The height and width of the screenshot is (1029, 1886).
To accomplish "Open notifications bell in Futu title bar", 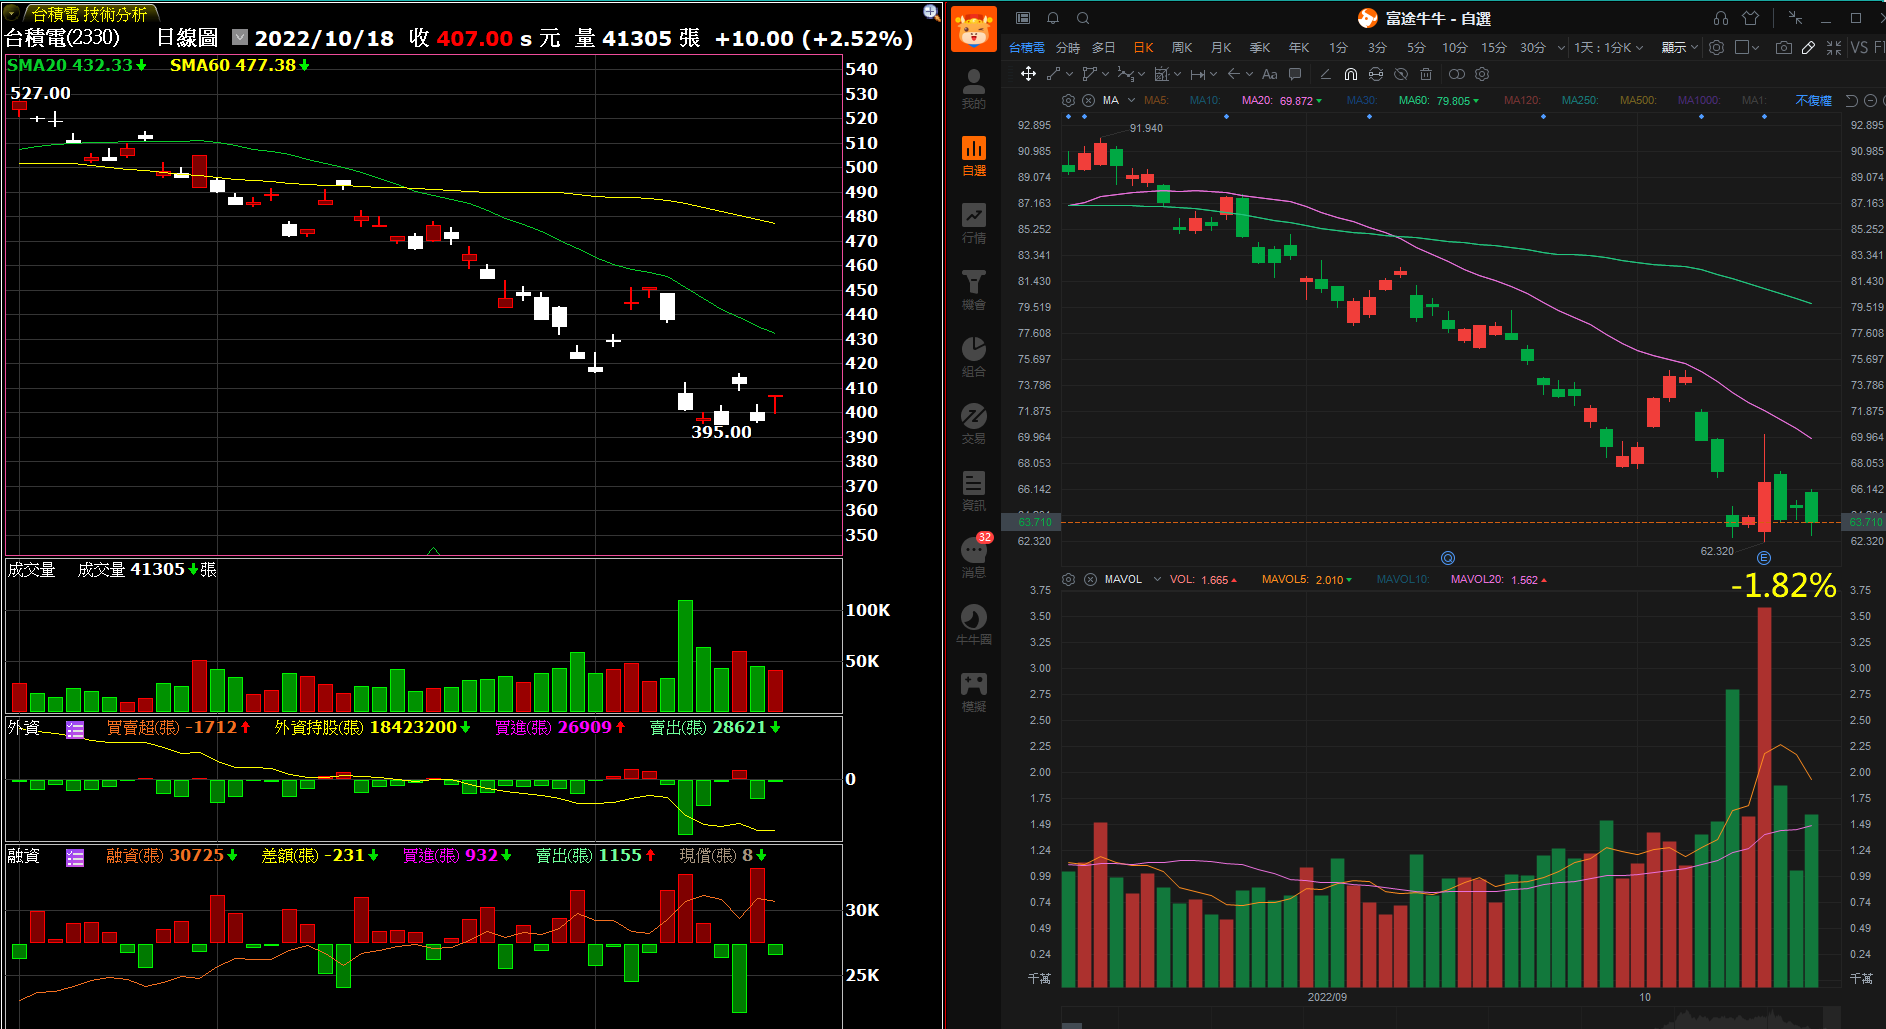I will tap(1053, 18).
